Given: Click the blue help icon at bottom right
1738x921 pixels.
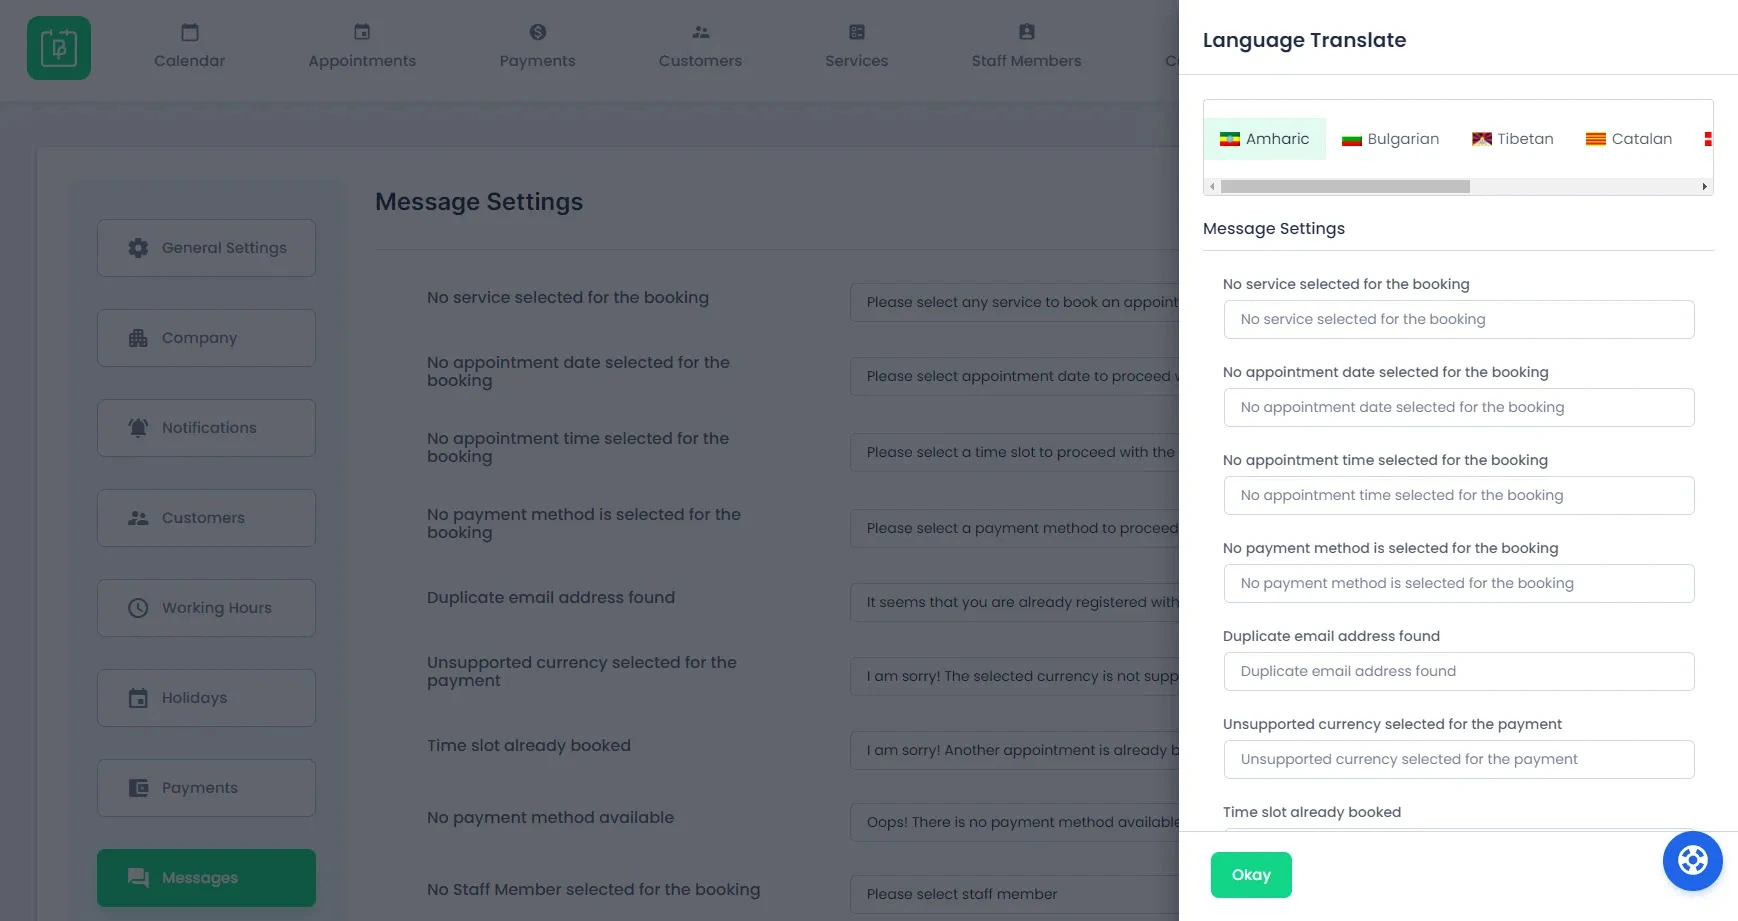Looking at the screenshot, I should pos(1692,860).
